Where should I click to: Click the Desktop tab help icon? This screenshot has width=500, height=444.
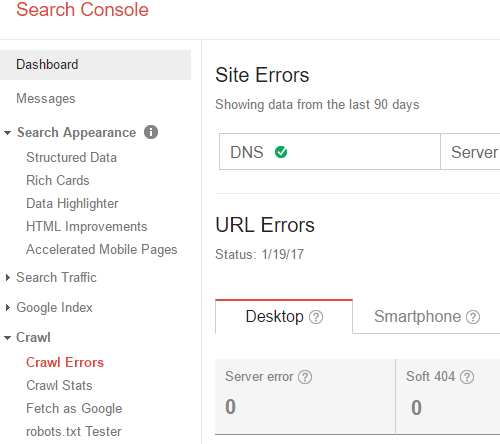coord(316,317)
